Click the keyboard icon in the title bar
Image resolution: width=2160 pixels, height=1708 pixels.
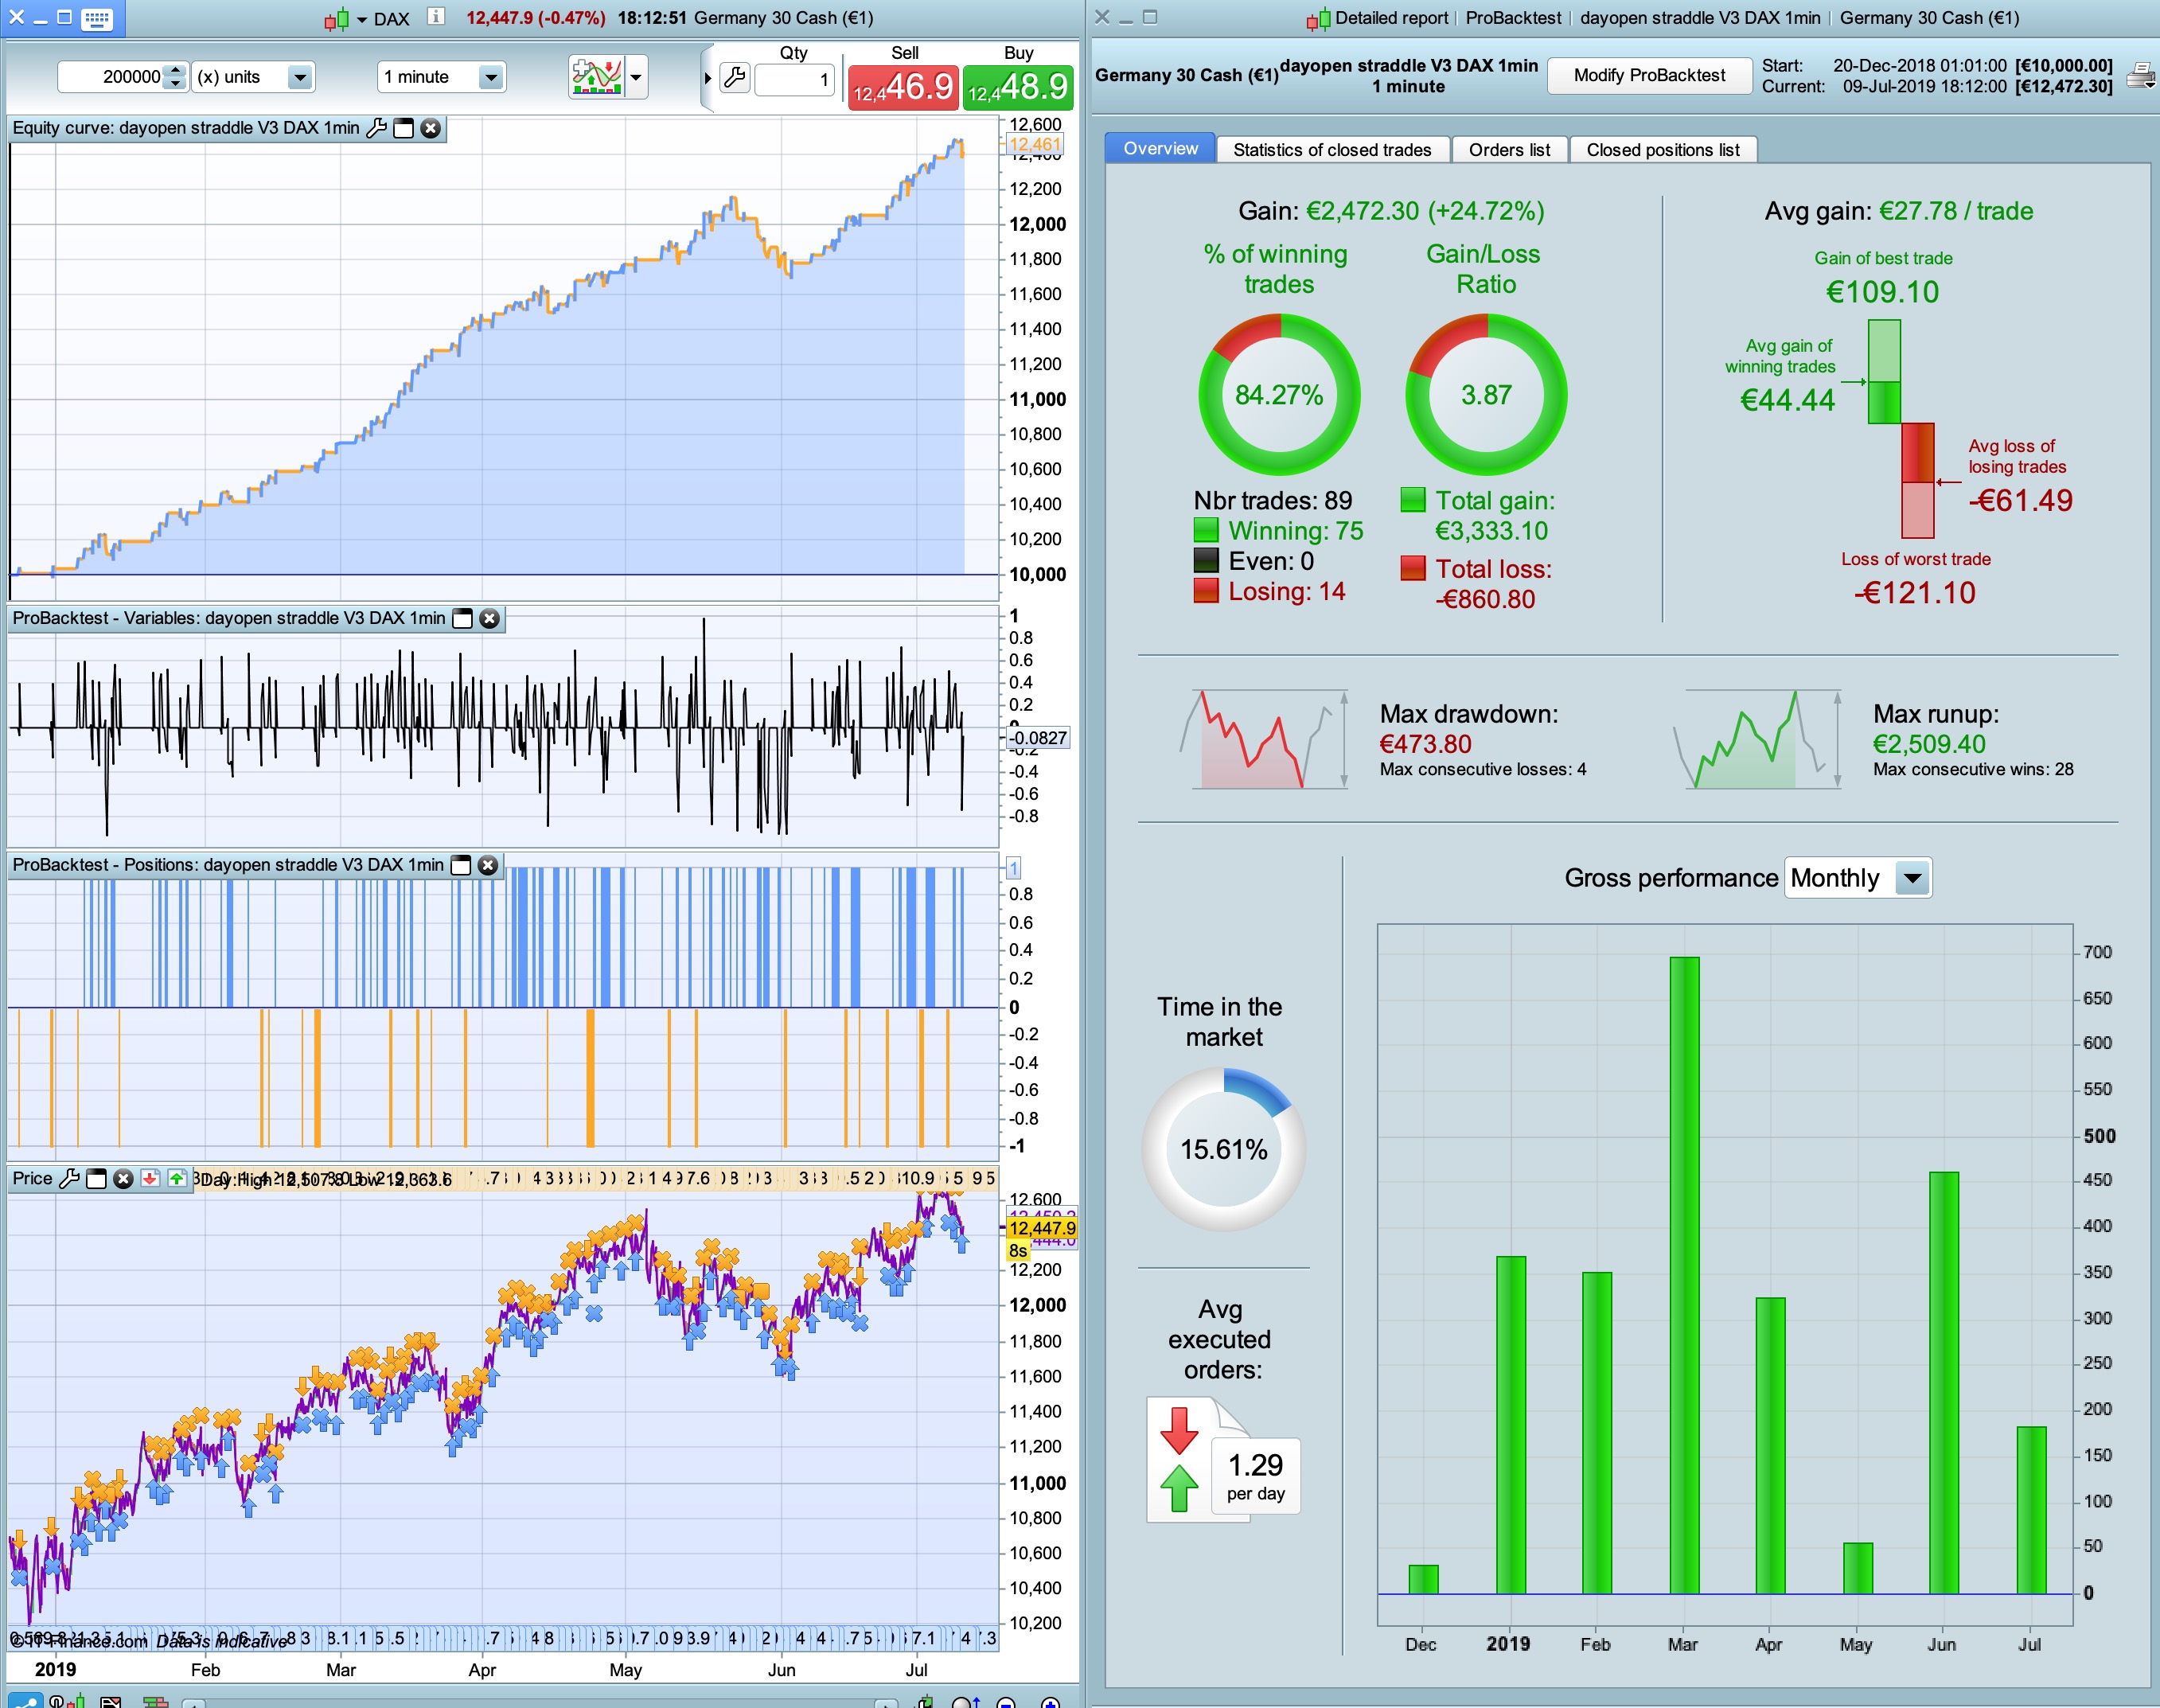click(x=97, y=18)
